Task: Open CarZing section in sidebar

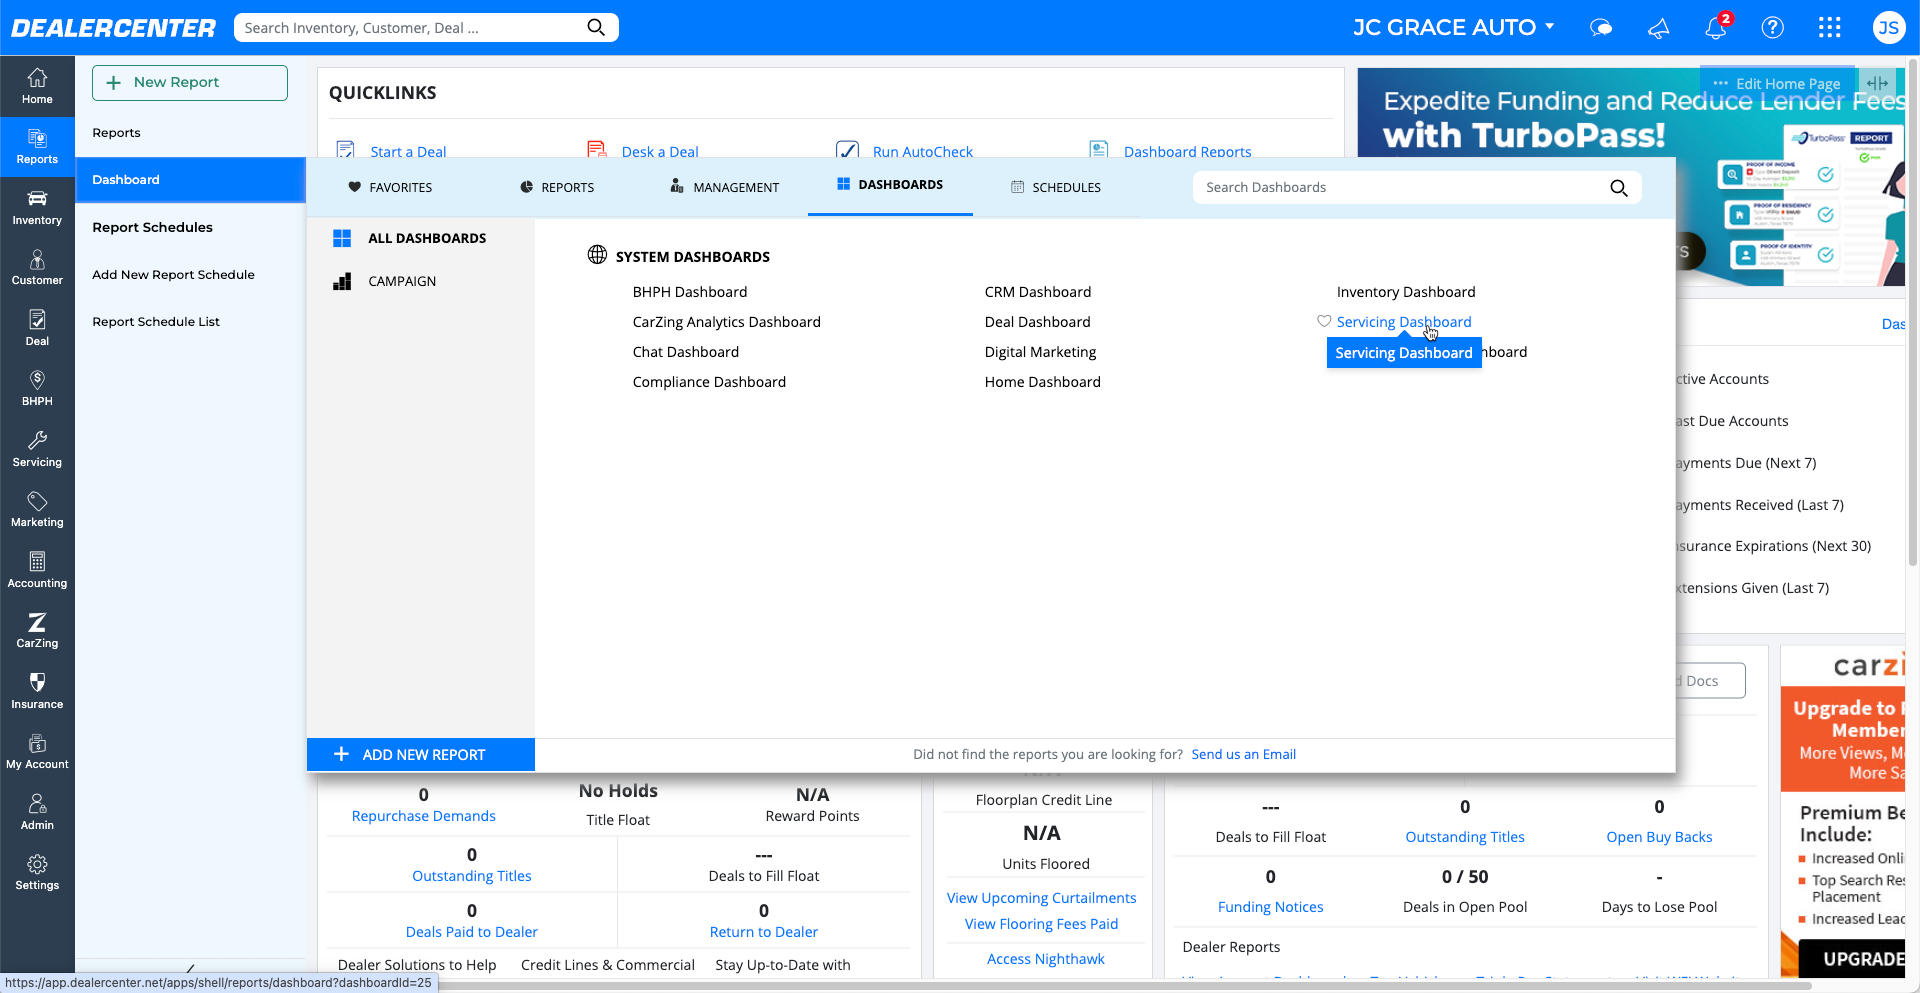Action: tap(37, 630)
